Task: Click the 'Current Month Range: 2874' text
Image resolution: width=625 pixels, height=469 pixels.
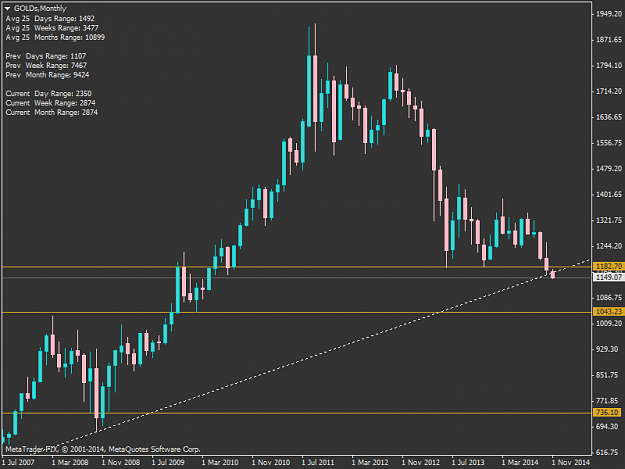Action: coord(52,112)
